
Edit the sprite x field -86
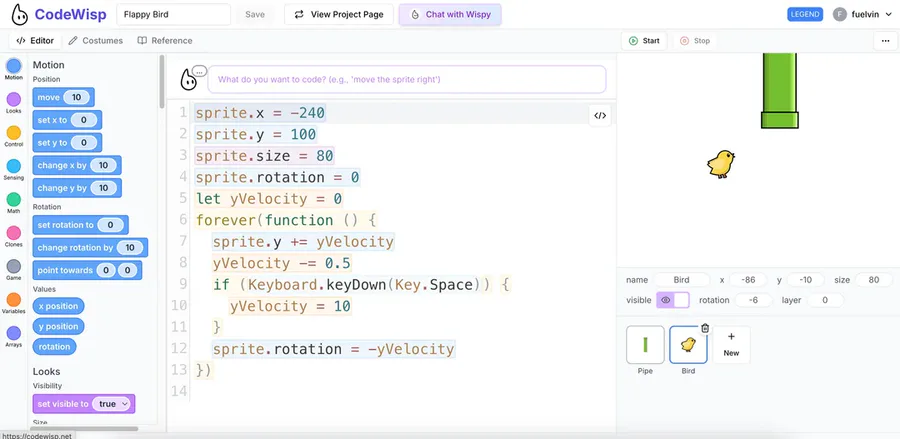(748, 280)
